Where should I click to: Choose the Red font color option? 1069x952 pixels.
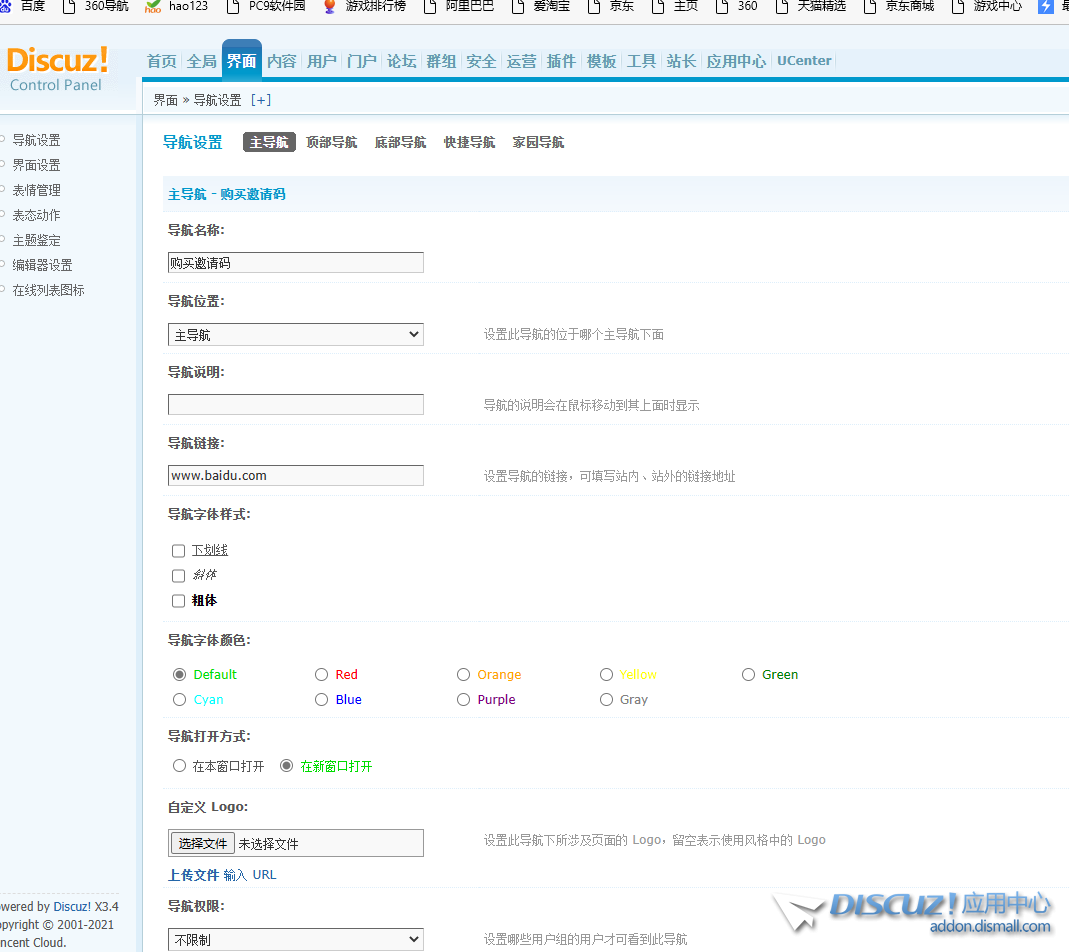321,675
